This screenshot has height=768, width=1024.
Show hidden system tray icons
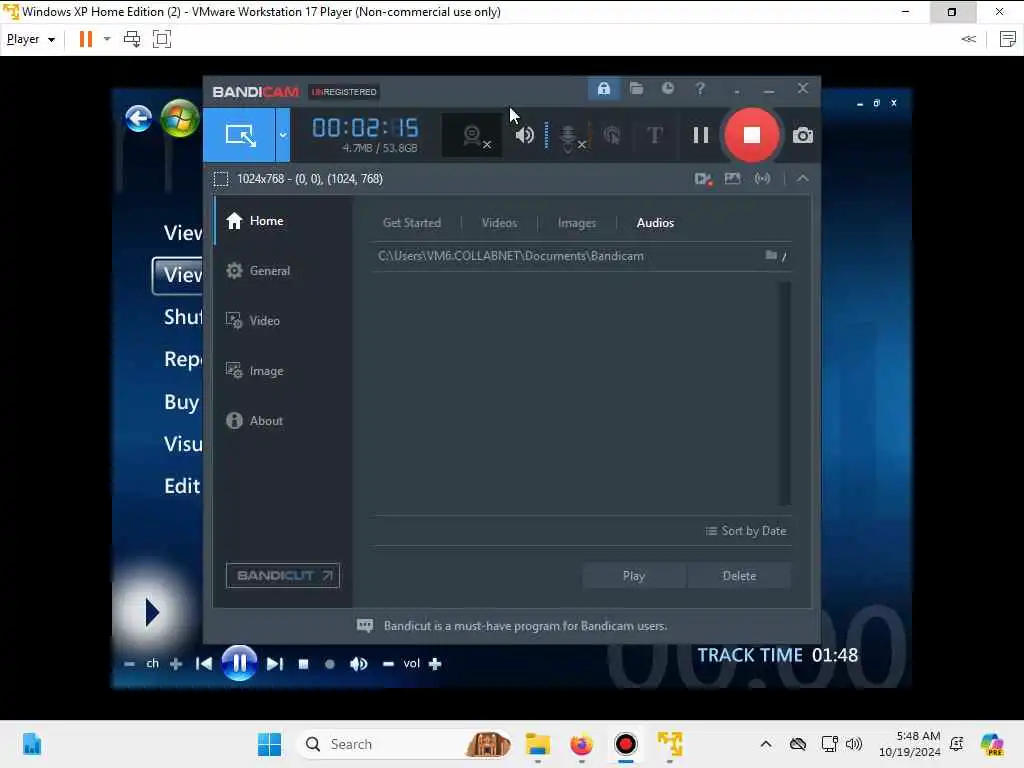(766, 744)
